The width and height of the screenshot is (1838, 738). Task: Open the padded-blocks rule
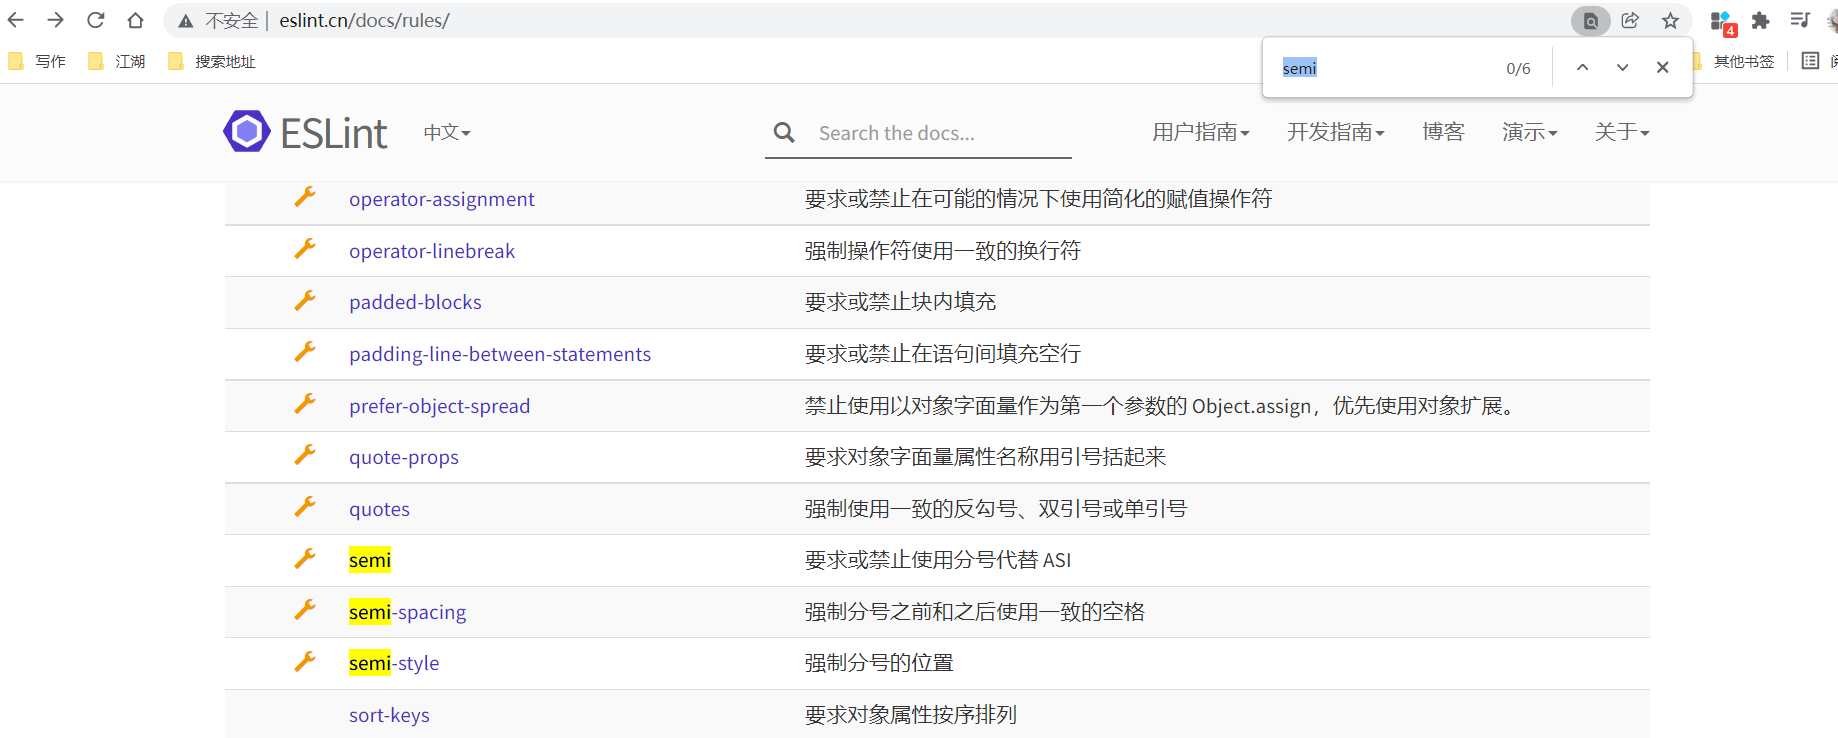(x=415, y=302)
